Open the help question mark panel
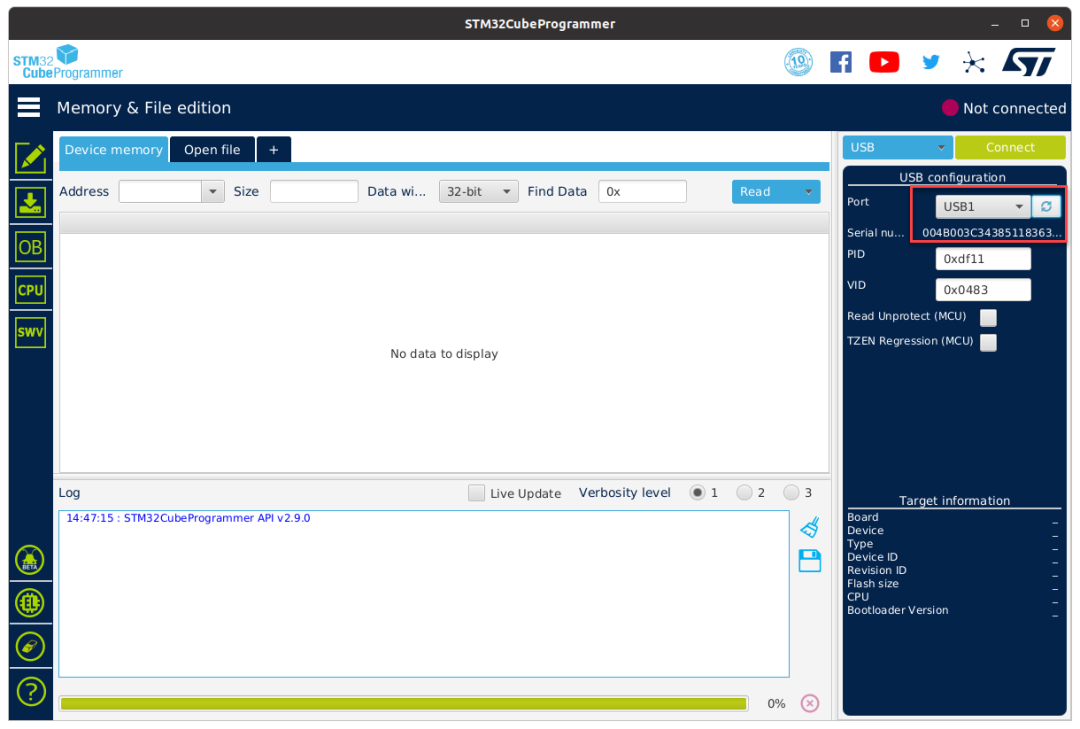Image resolution: width=1080 pixels, height=729 pixels. pyautogui.click(x=30, y=691)
